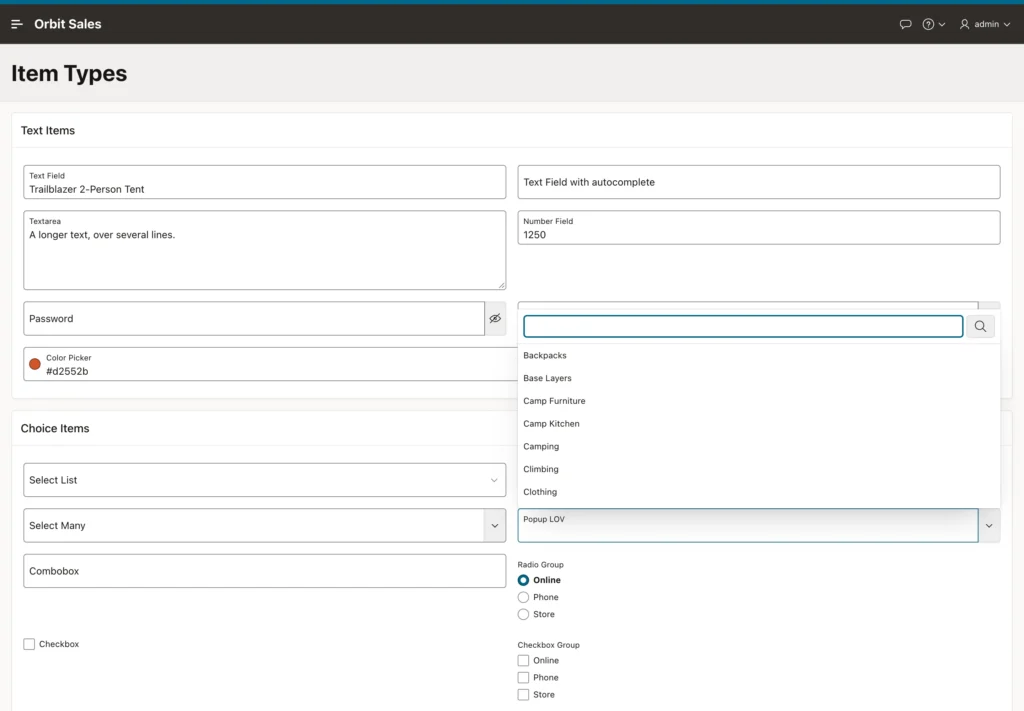The height and width of the screenshot is (711, 1024).
Task: Click inside the Textarea field
Action: [264, 250]
